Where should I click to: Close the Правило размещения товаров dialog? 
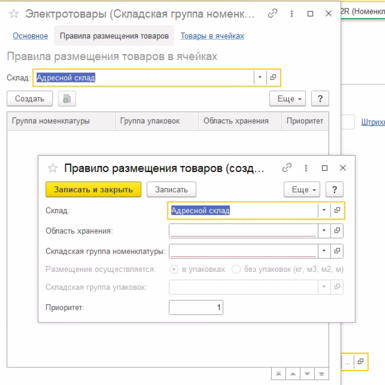point(343,168)
